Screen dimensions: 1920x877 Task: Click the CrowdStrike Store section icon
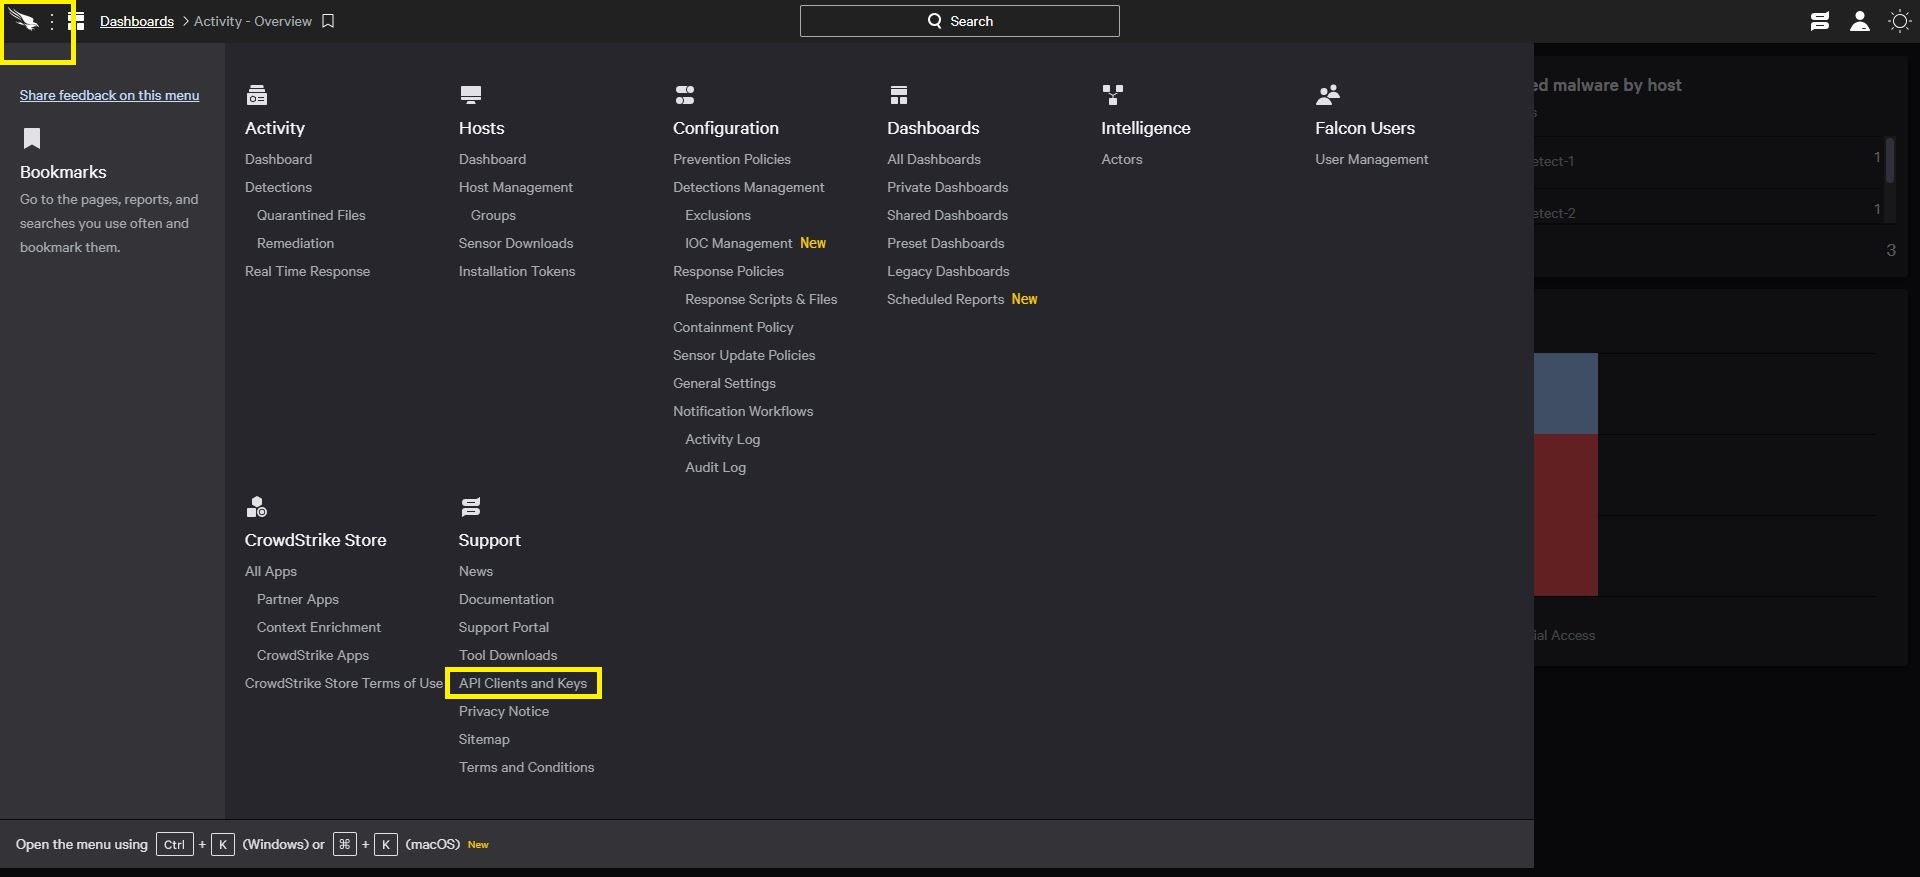[x=257, y=507]
